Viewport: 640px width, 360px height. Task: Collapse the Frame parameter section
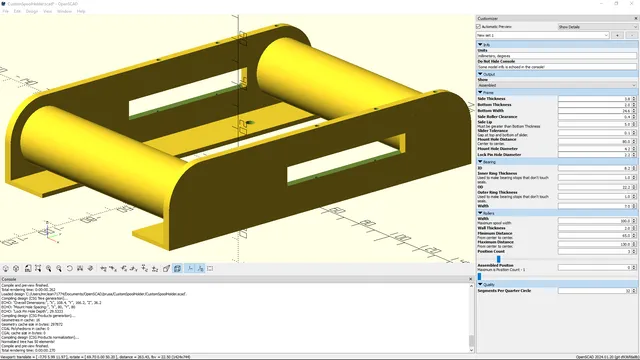[x=480, y=93]
